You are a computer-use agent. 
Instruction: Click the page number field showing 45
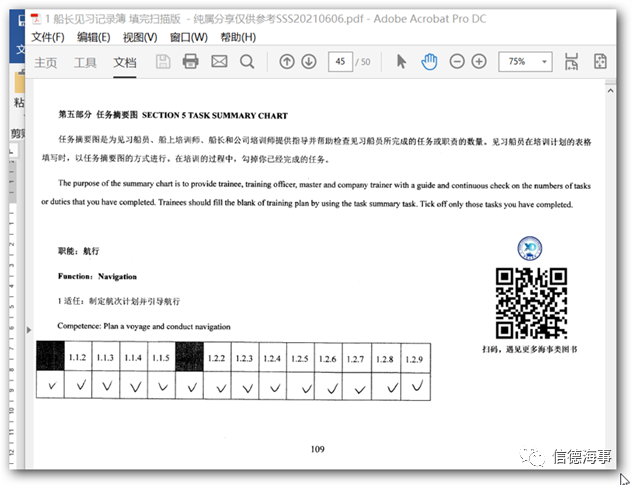pyautogui.click(x=340, y=62)
